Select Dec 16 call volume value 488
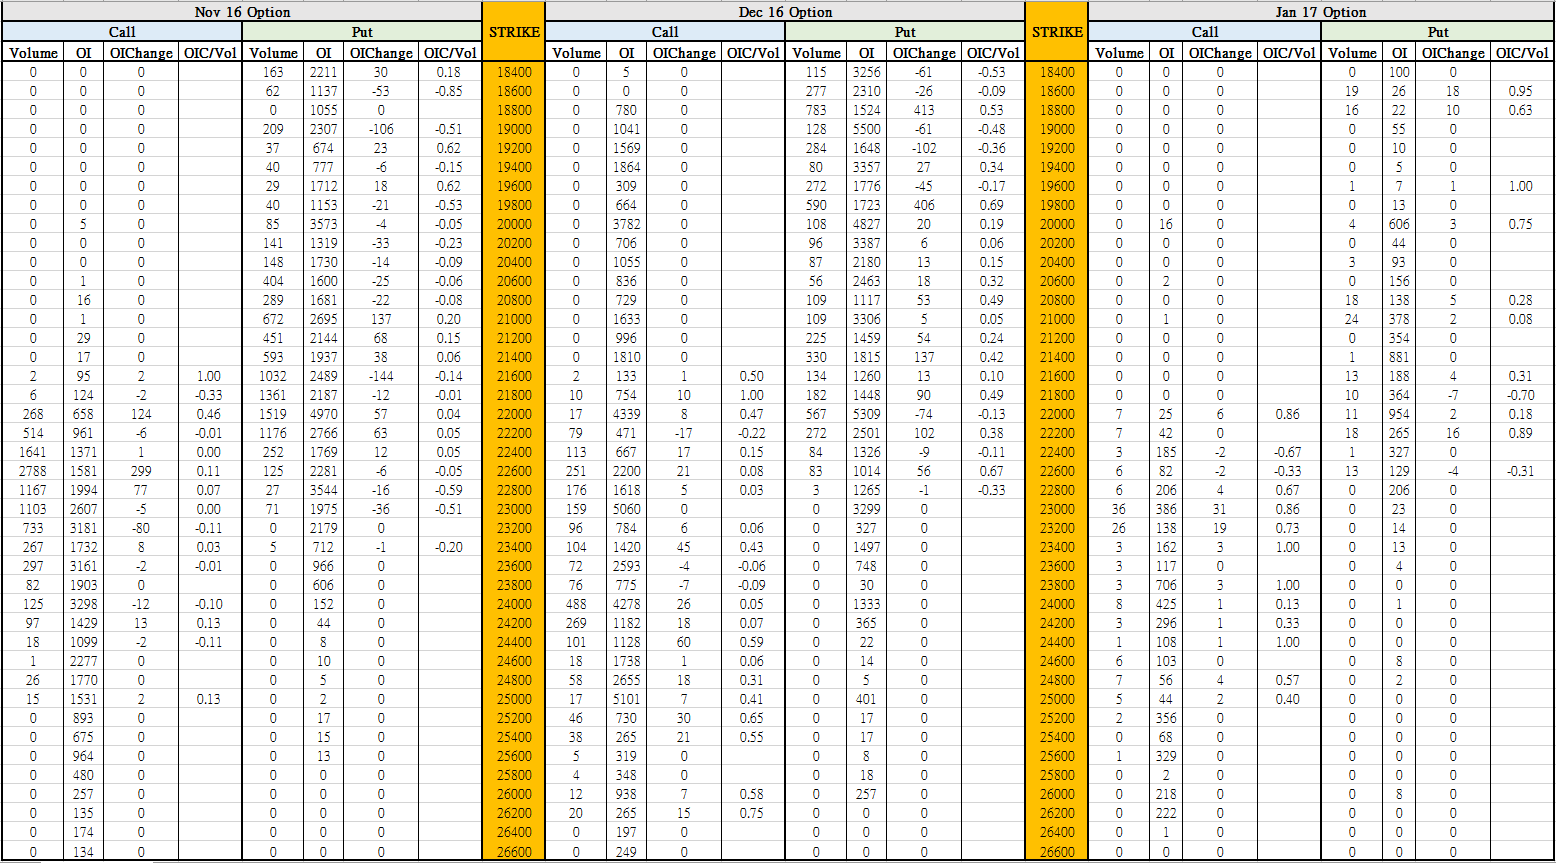The image size is (1556, 863). 576,604
